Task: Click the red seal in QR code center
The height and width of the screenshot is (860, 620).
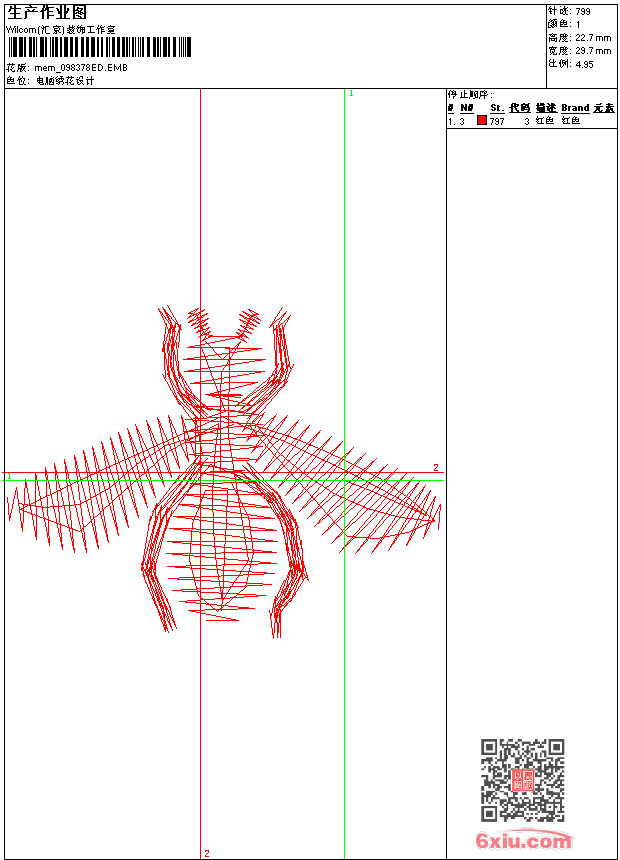Action: point(522,780)
